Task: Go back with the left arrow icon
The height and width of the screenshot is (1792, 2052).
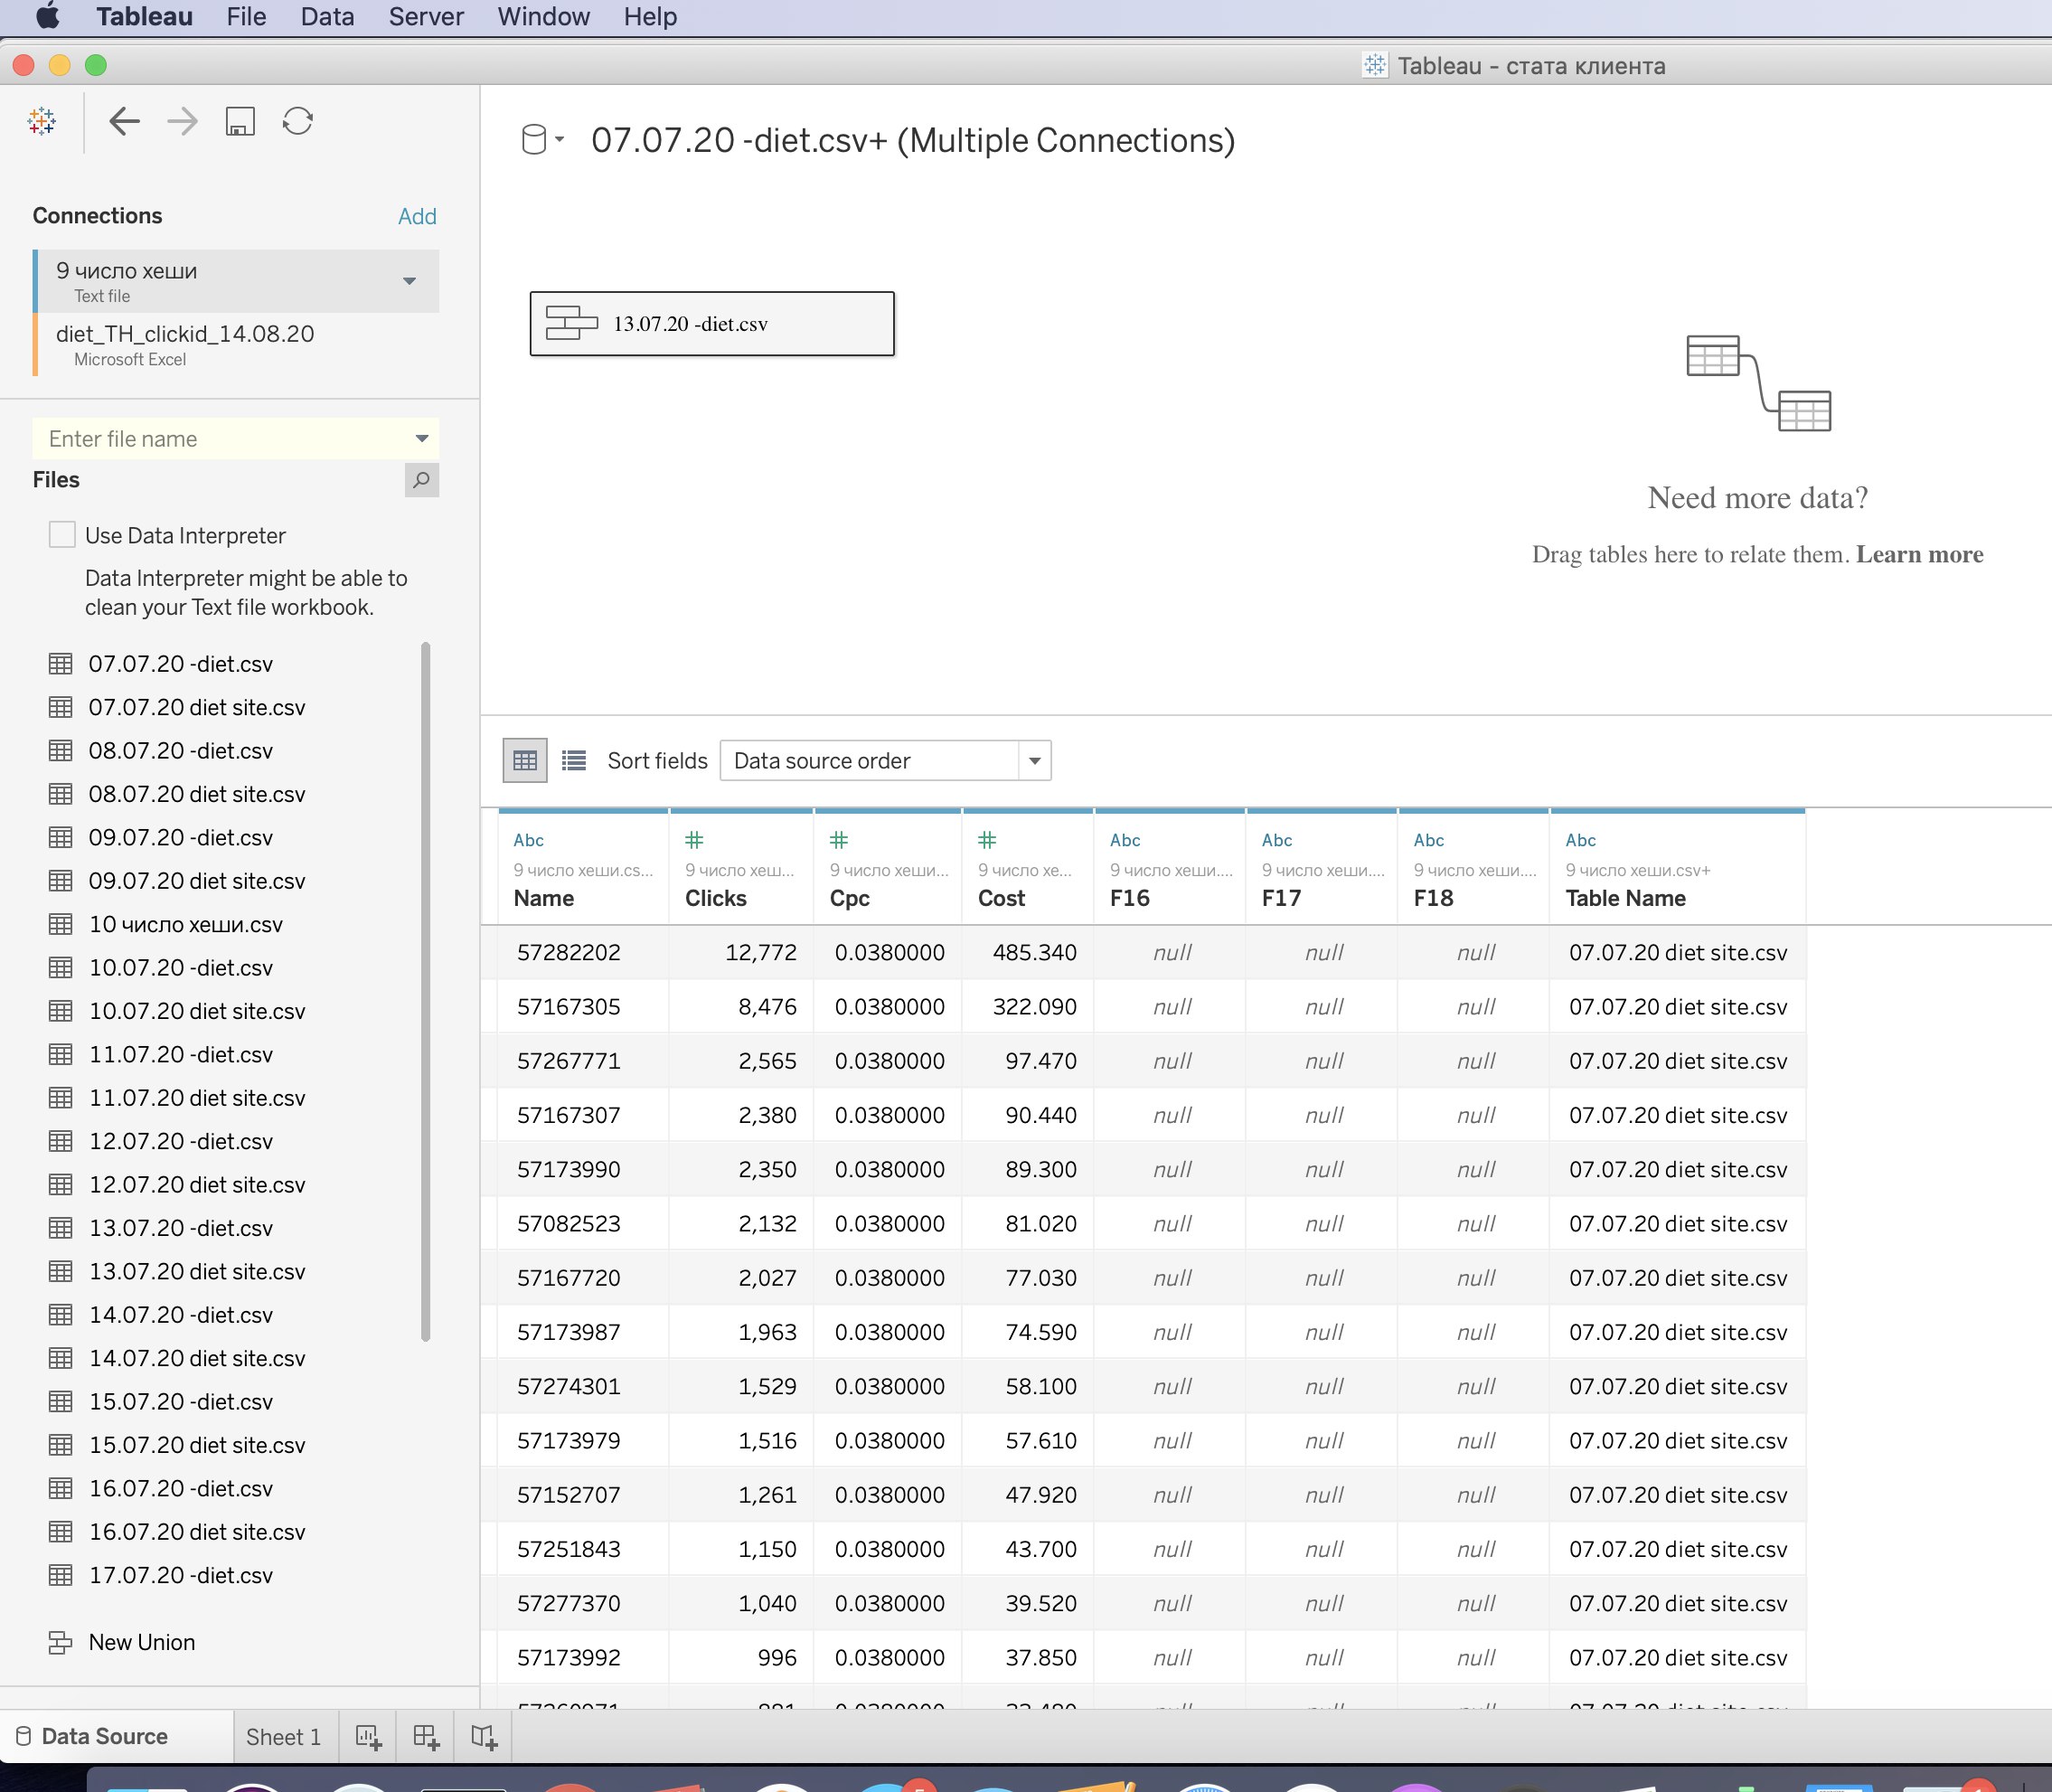Action: 124,122
